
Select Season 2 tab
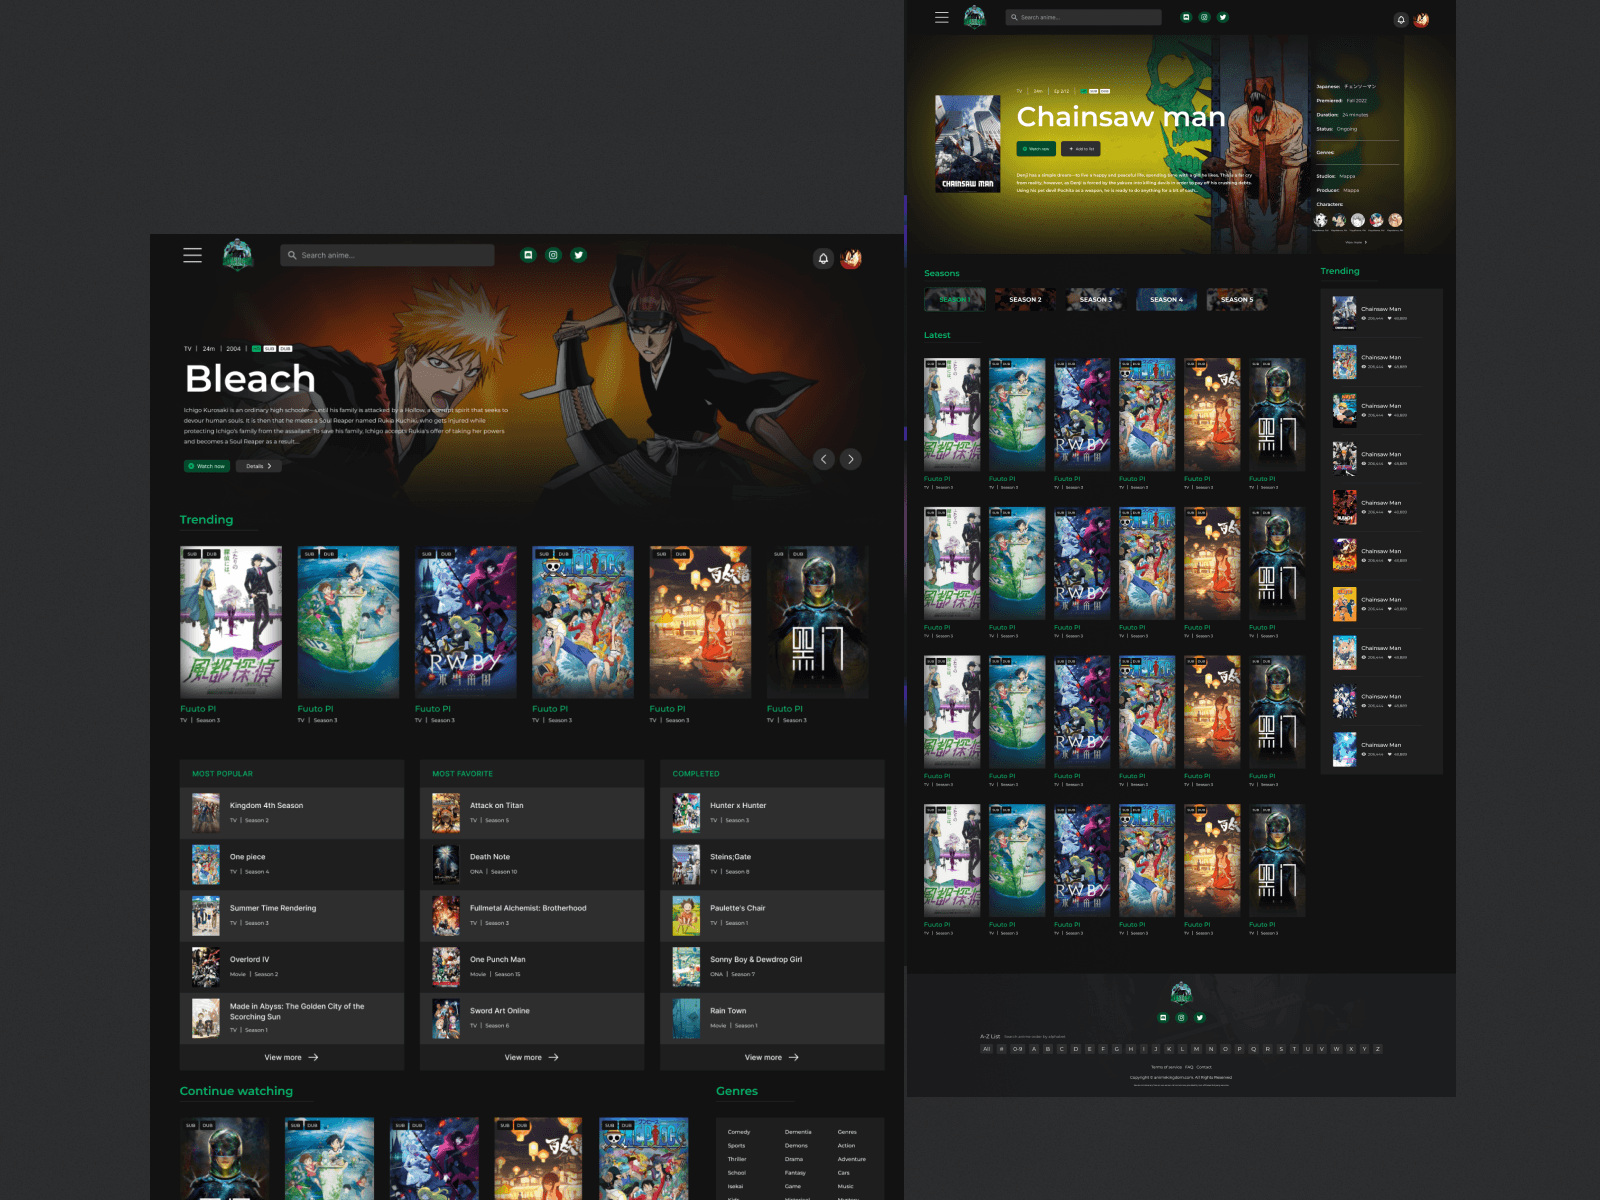[1025, 299]
